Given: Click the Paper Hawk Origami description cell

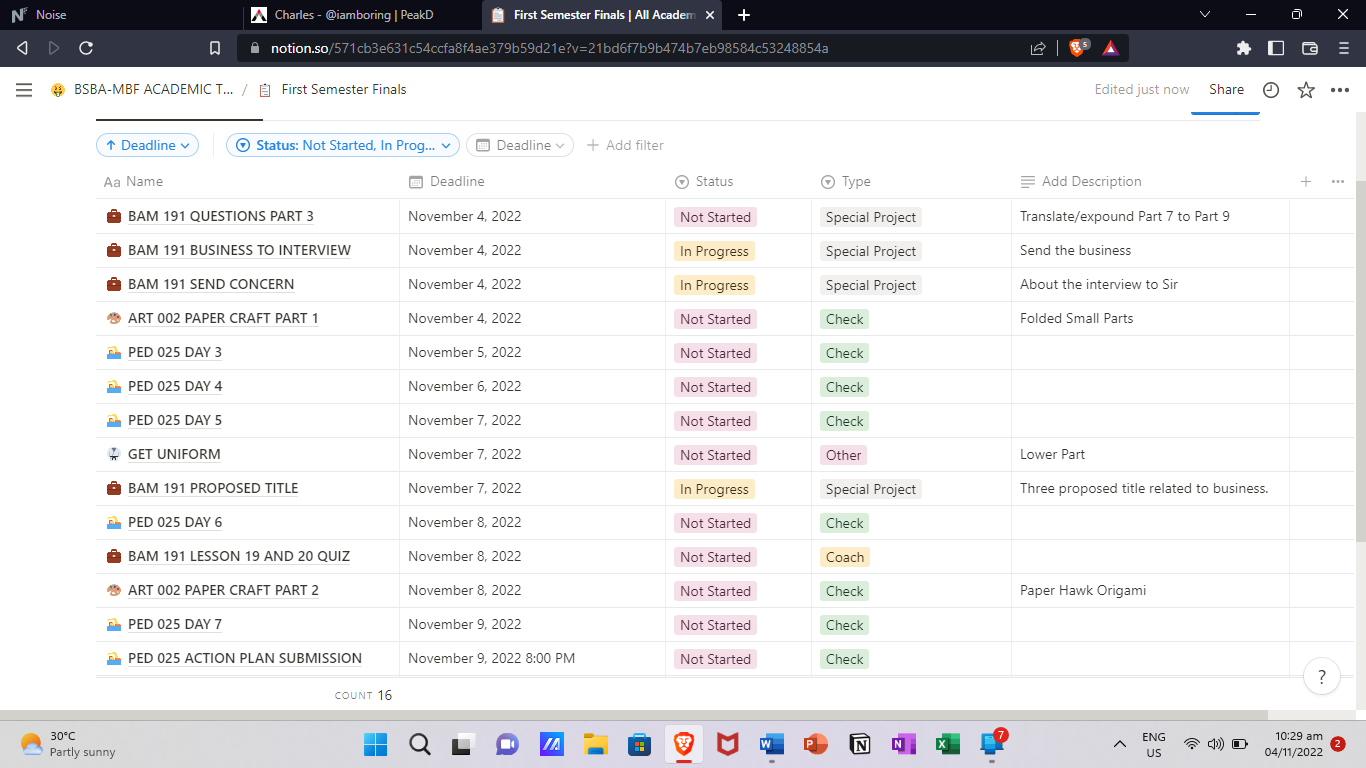Looking at the screenshot, I should [1150, 591].
